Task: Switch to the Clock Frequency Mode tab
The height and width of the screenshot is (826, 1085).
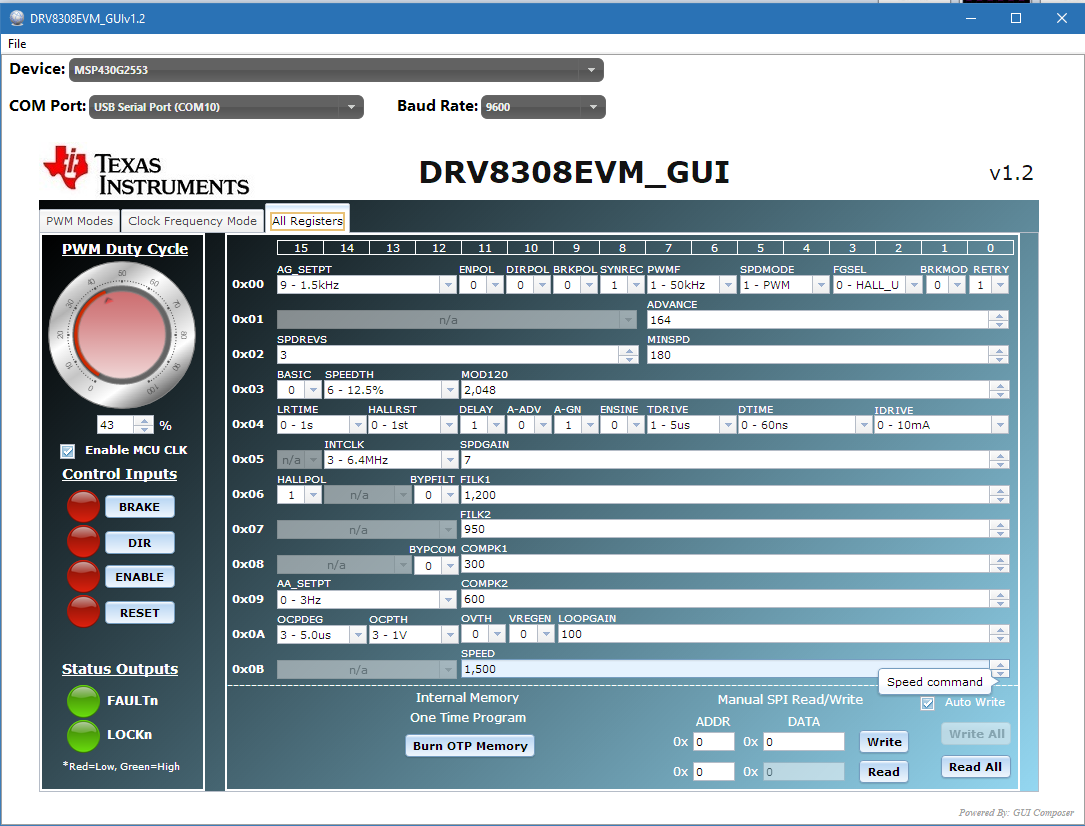Action: coord(192,221)
